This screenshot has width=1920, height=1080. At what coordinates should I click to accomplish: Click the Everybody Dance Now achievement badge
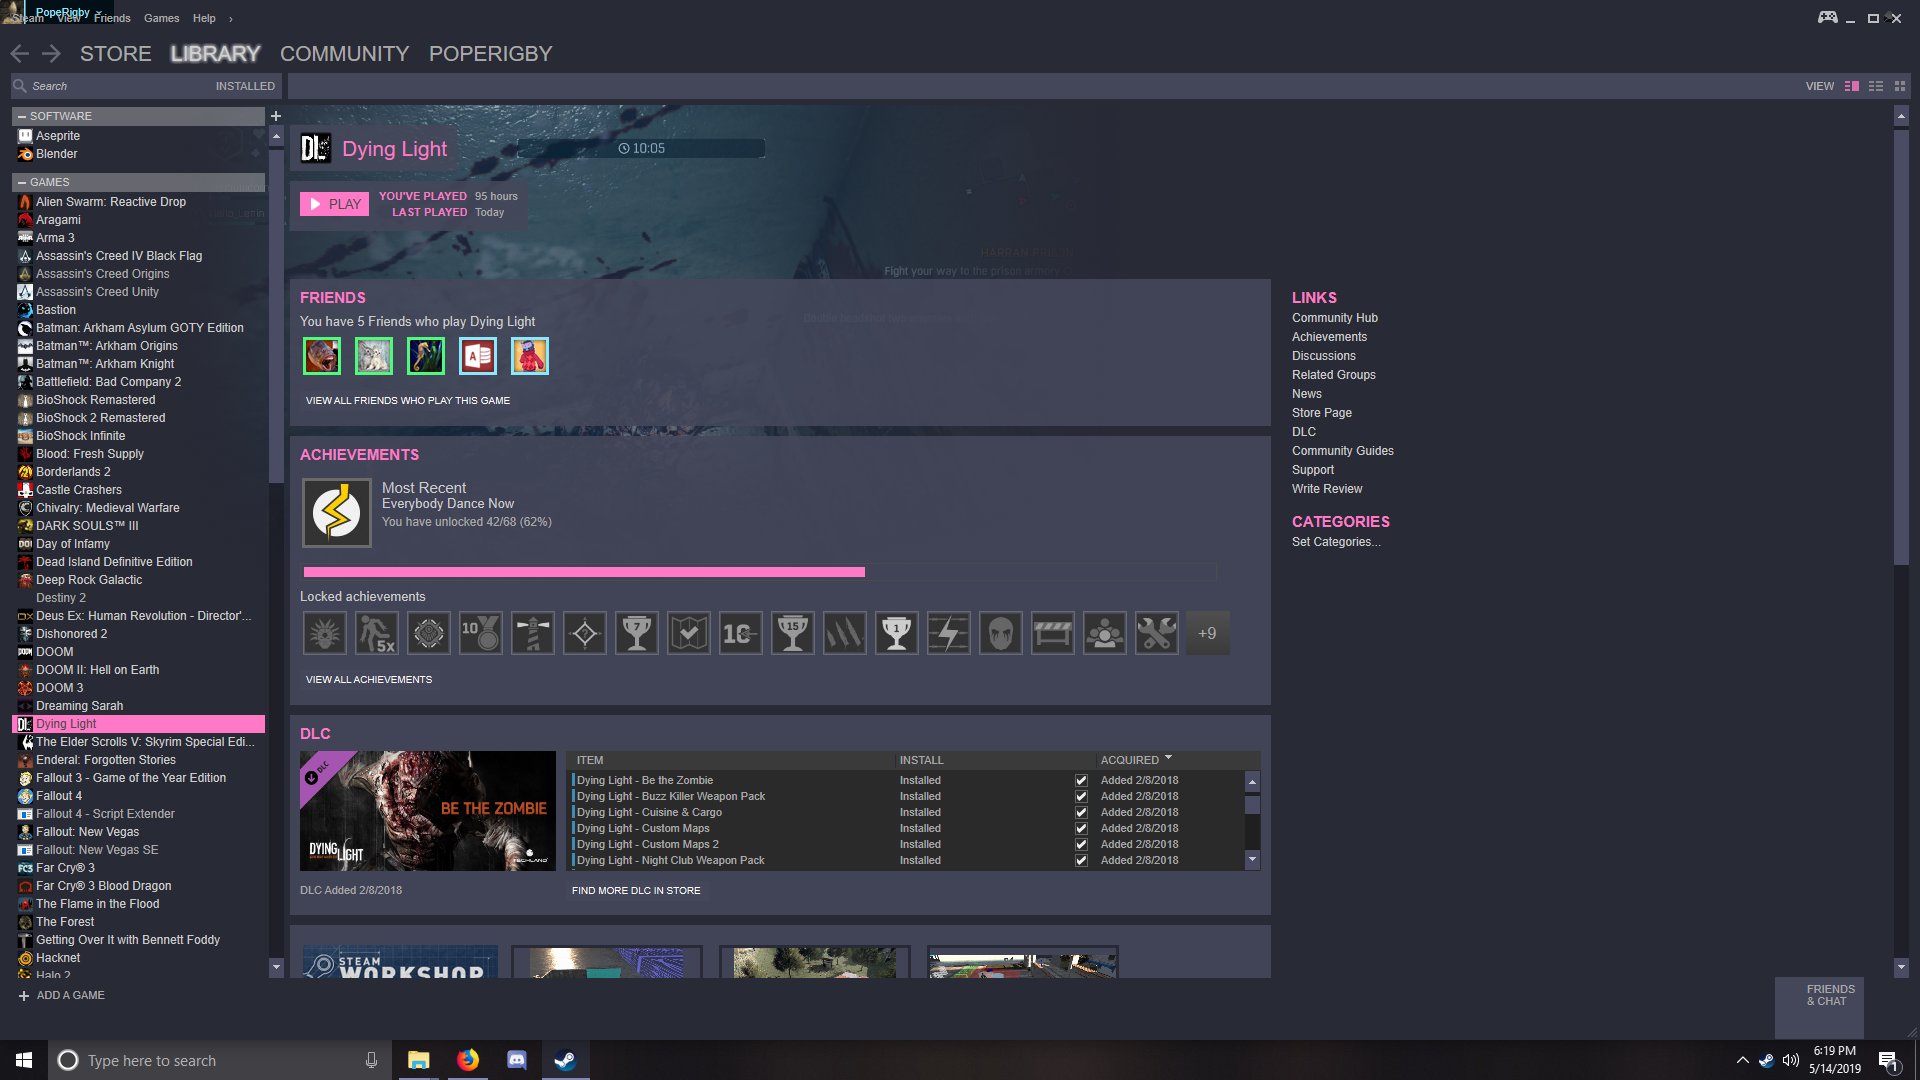[x=337, y=512]
